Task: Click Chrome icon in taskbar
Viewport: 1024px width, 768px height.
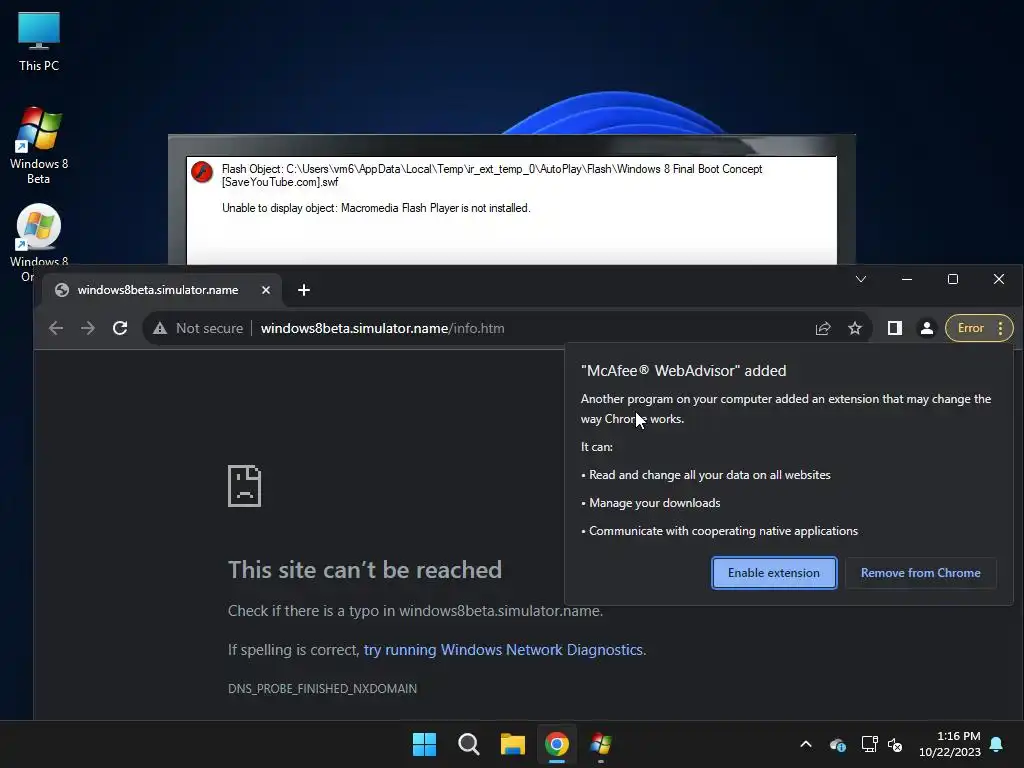Action: point(556,744)
